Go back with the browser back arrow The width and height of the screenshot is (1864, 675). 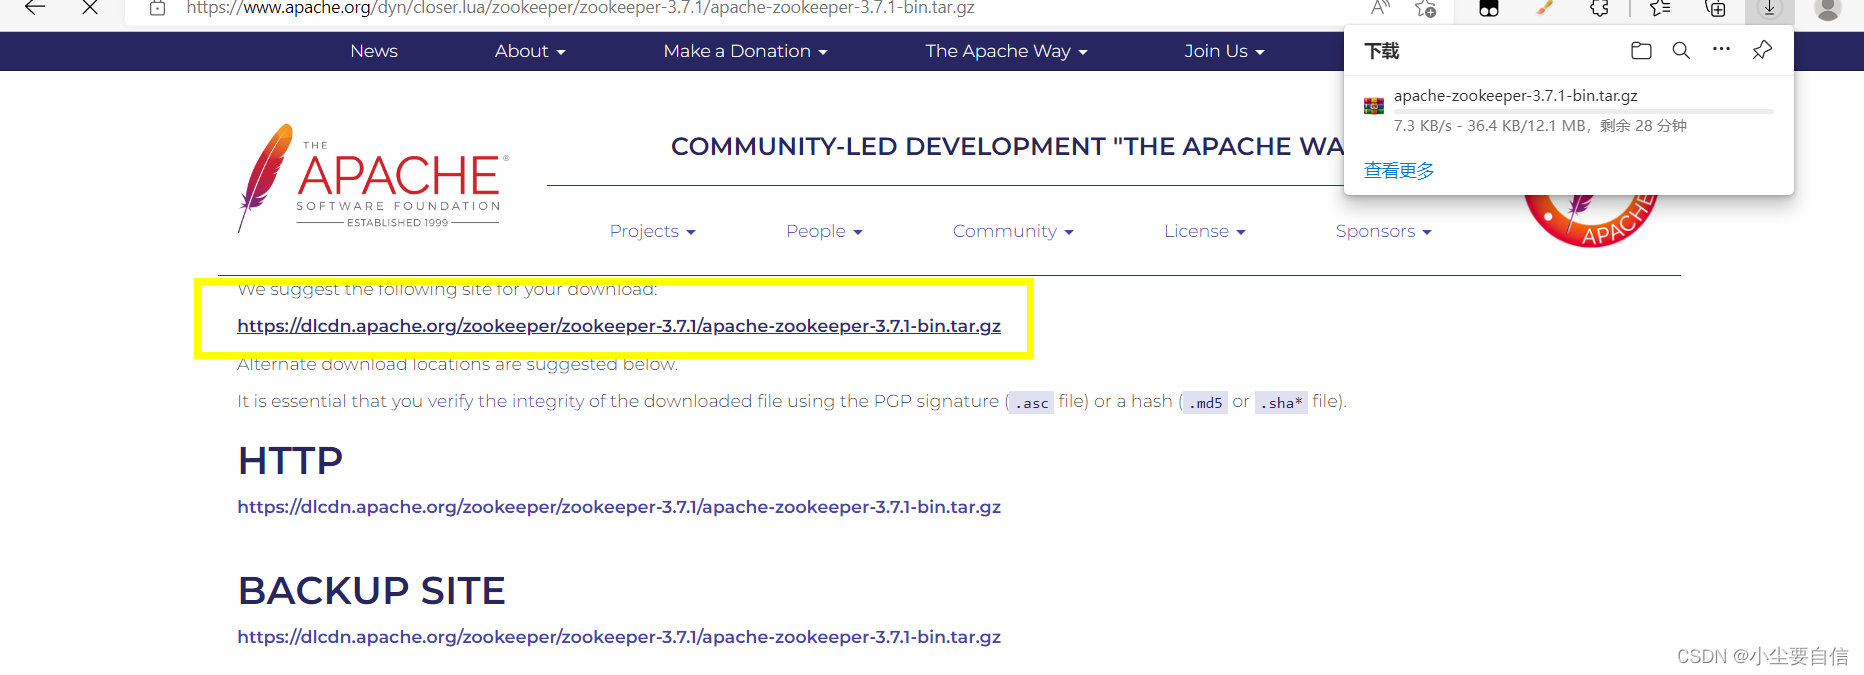pyautogui.click(x=35, y=7)
